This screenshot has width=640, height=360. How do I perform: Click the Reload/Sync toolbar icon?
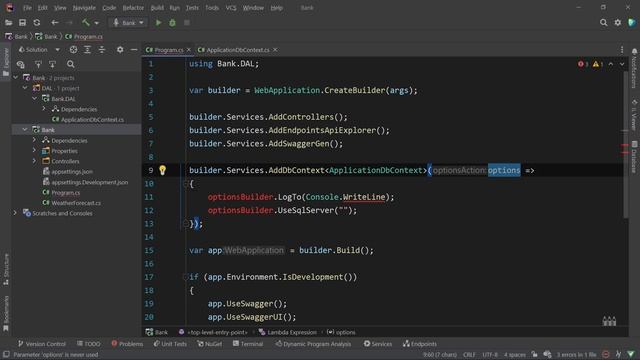pos(37,23)
